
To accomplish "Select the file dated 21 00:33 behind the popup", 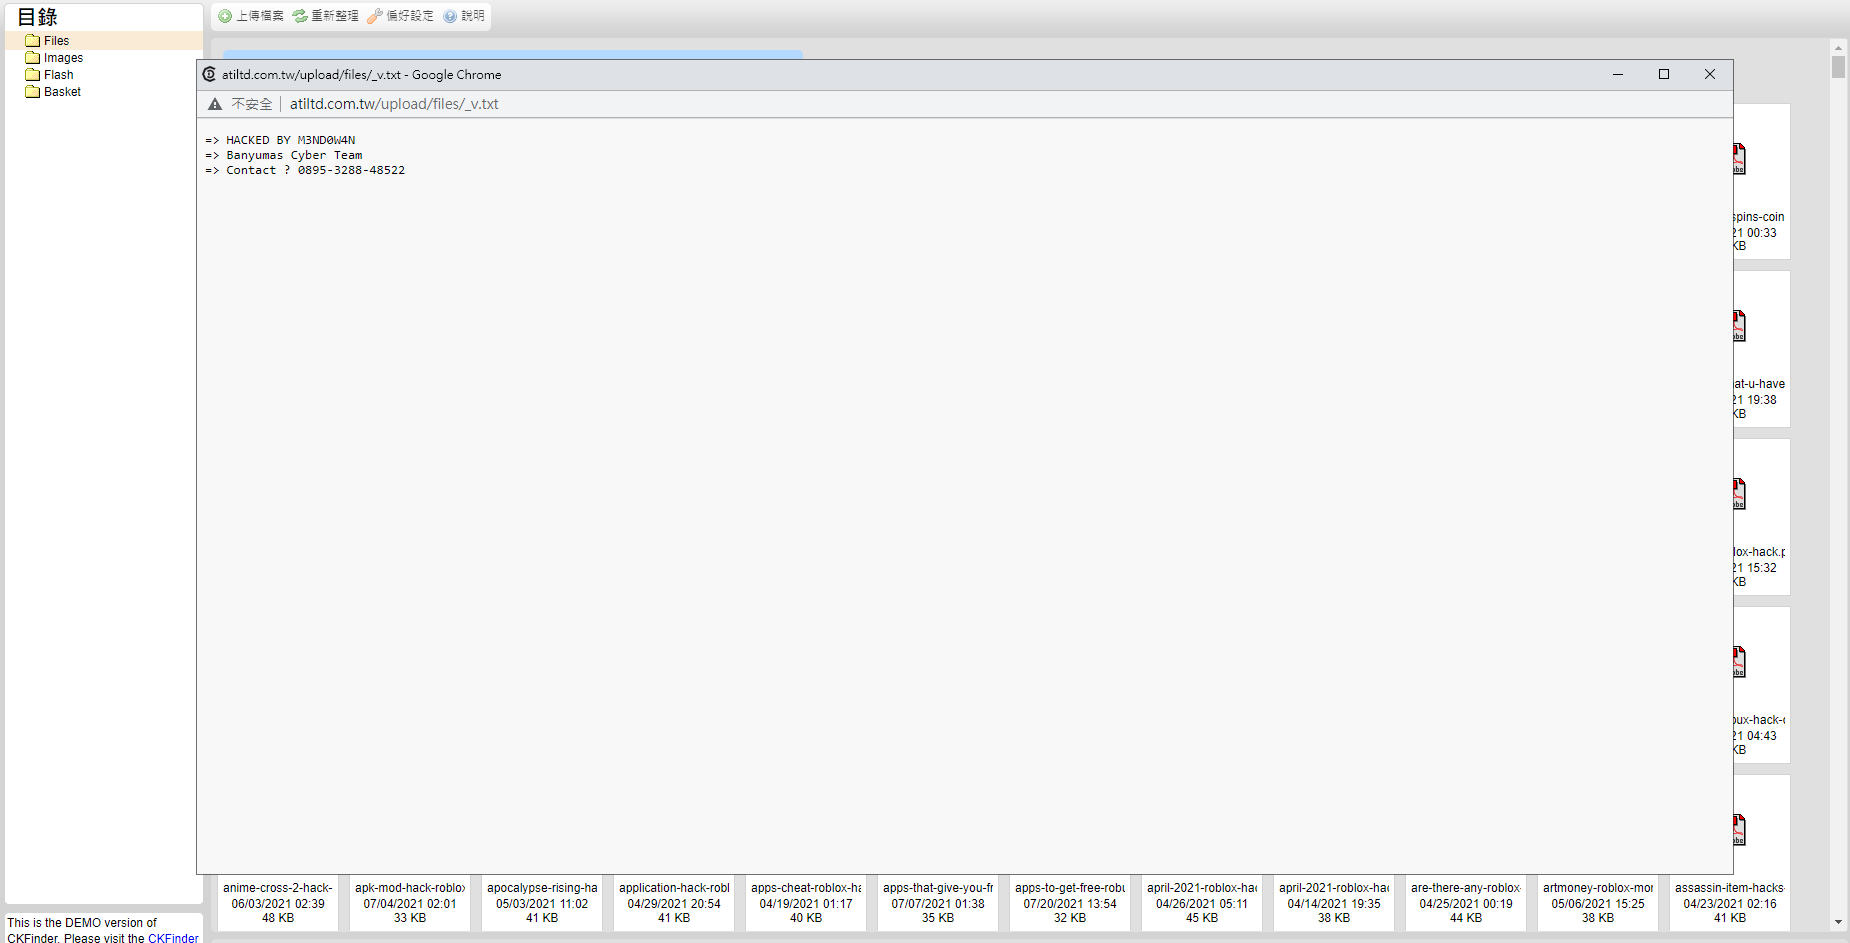I will (1761, 182).
